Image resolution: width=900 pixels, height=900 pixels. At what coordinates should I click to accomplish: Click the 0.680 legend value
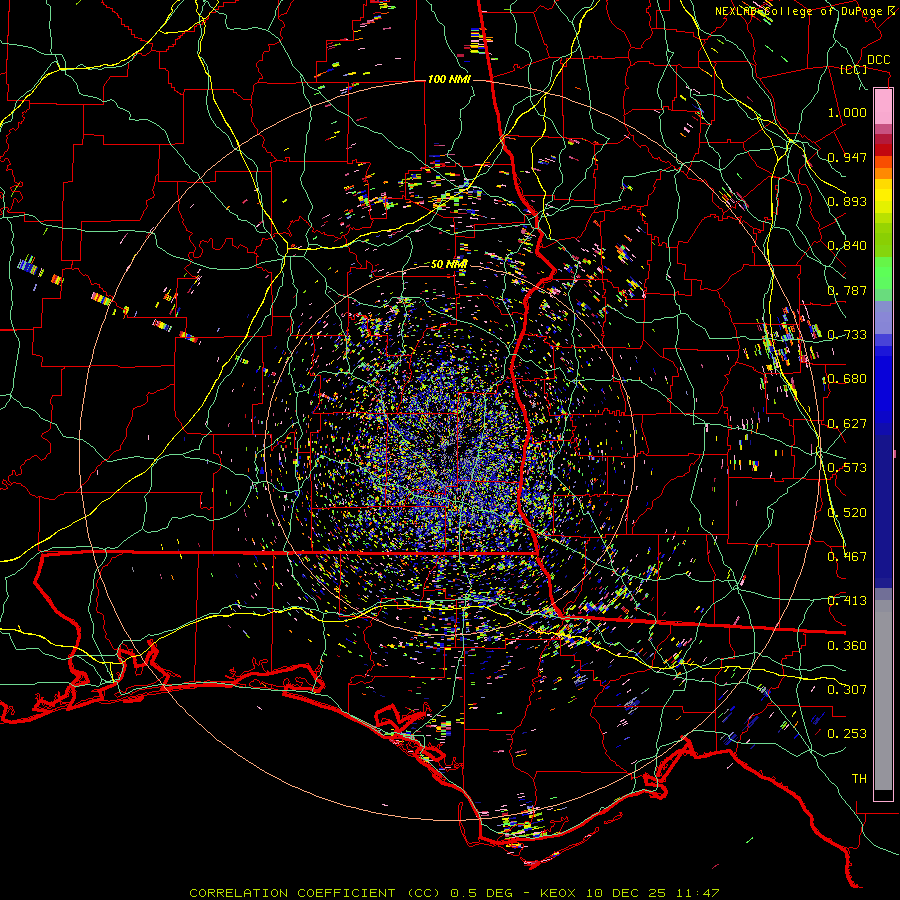[x=847, y=379]
